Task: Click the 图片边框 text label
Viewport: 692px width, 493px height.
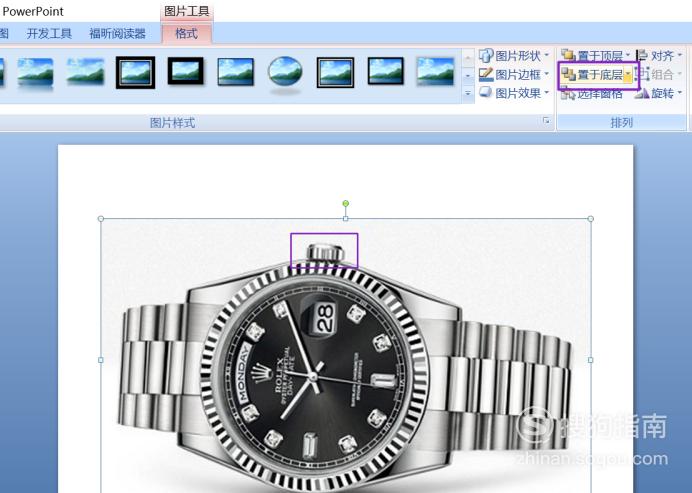Action: click(x=518, y=75)
